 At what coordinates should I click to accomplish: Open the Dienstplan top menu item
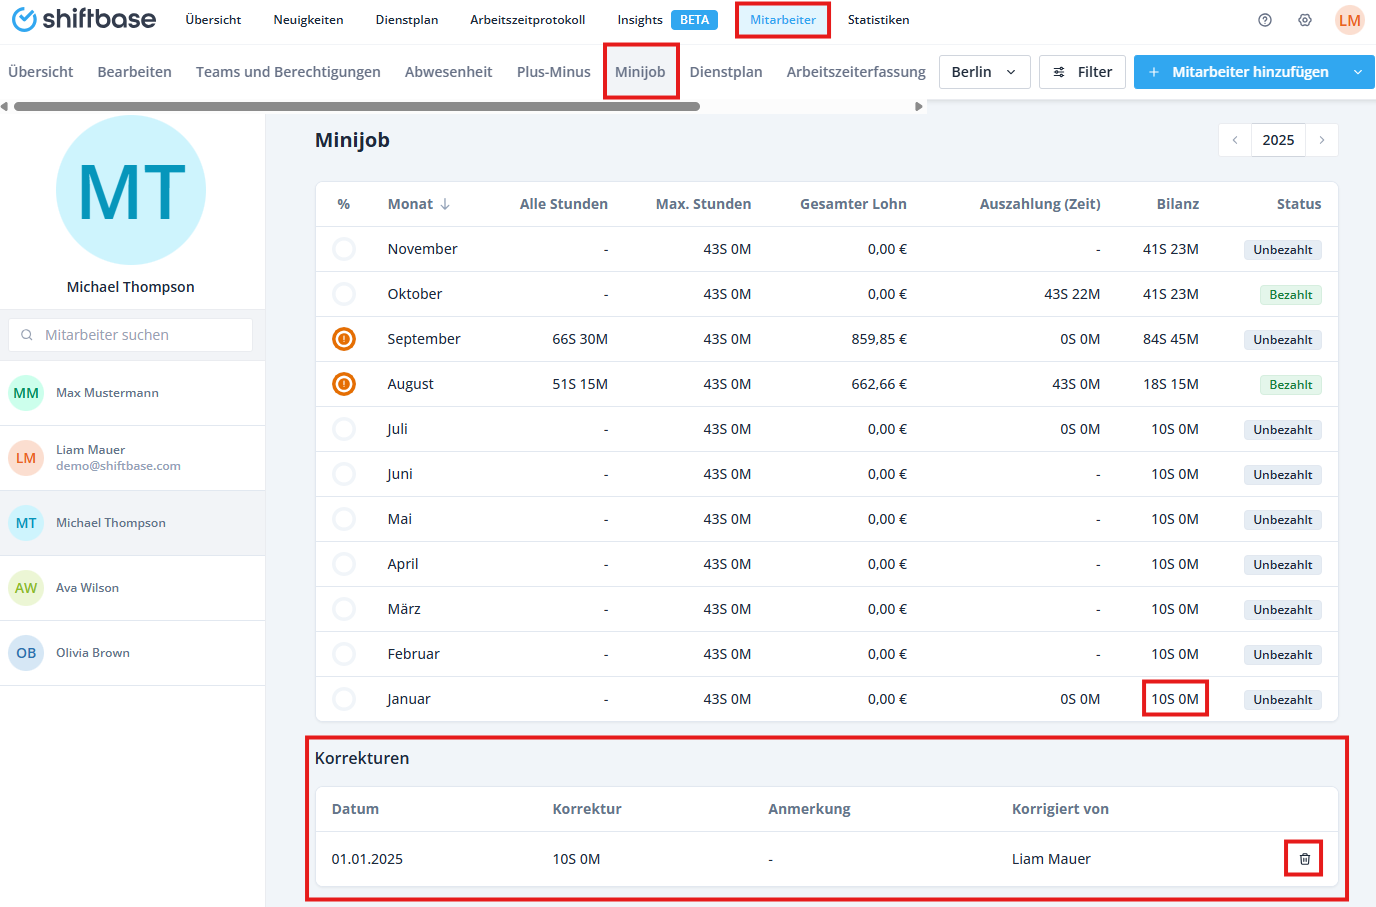pos(406,20)
